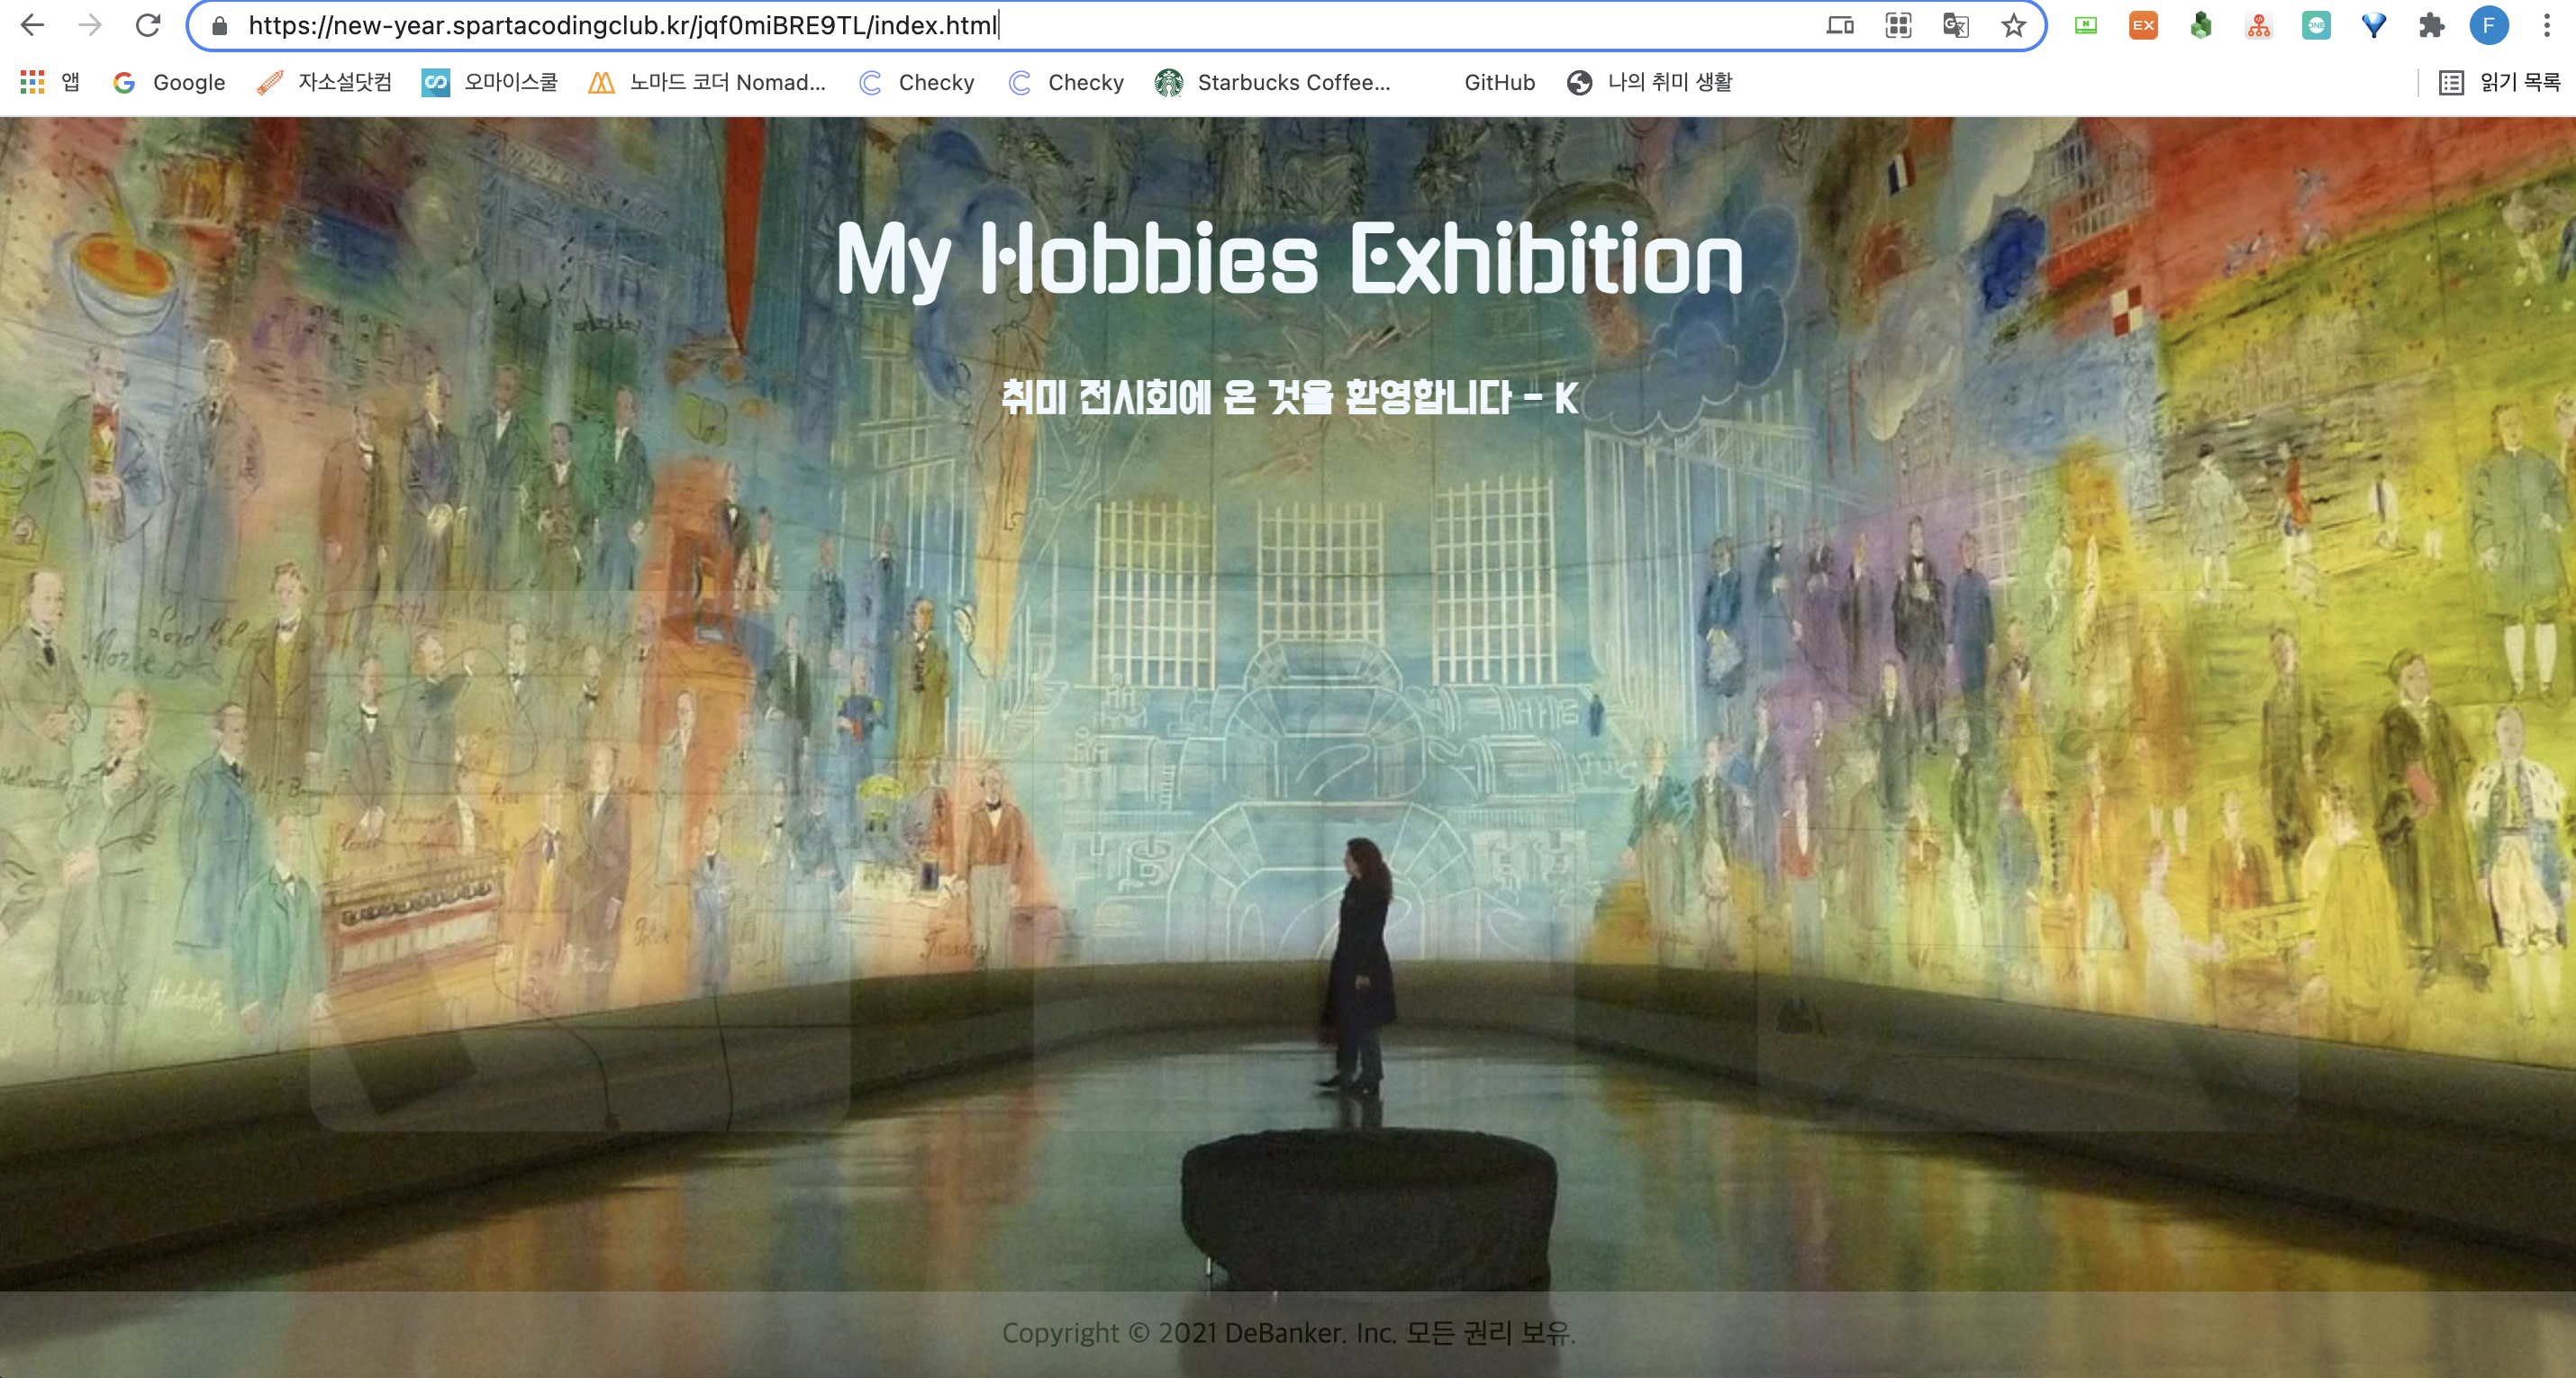Open the teal ONE extension
This screenshot has height=1378, width=2576.
click(2316, 25)
